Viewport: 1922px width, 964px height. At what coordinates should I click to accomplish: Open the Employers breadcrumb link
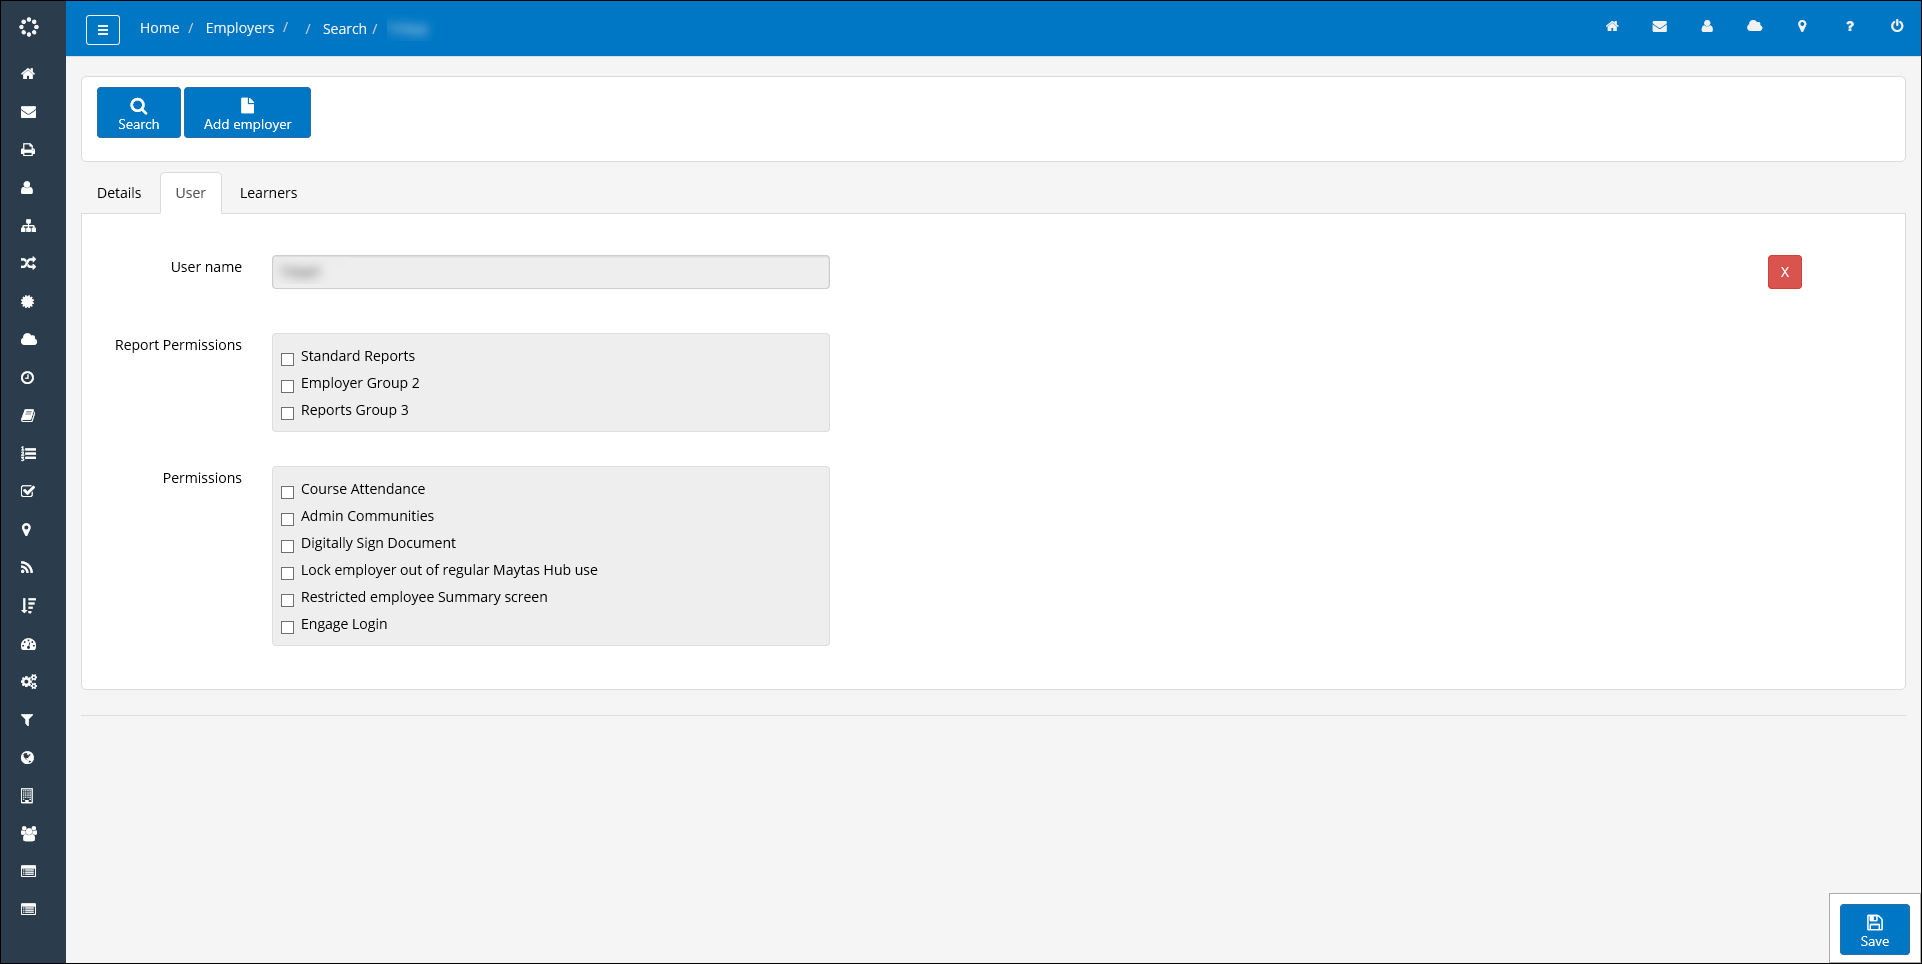[x=240, y=28]
